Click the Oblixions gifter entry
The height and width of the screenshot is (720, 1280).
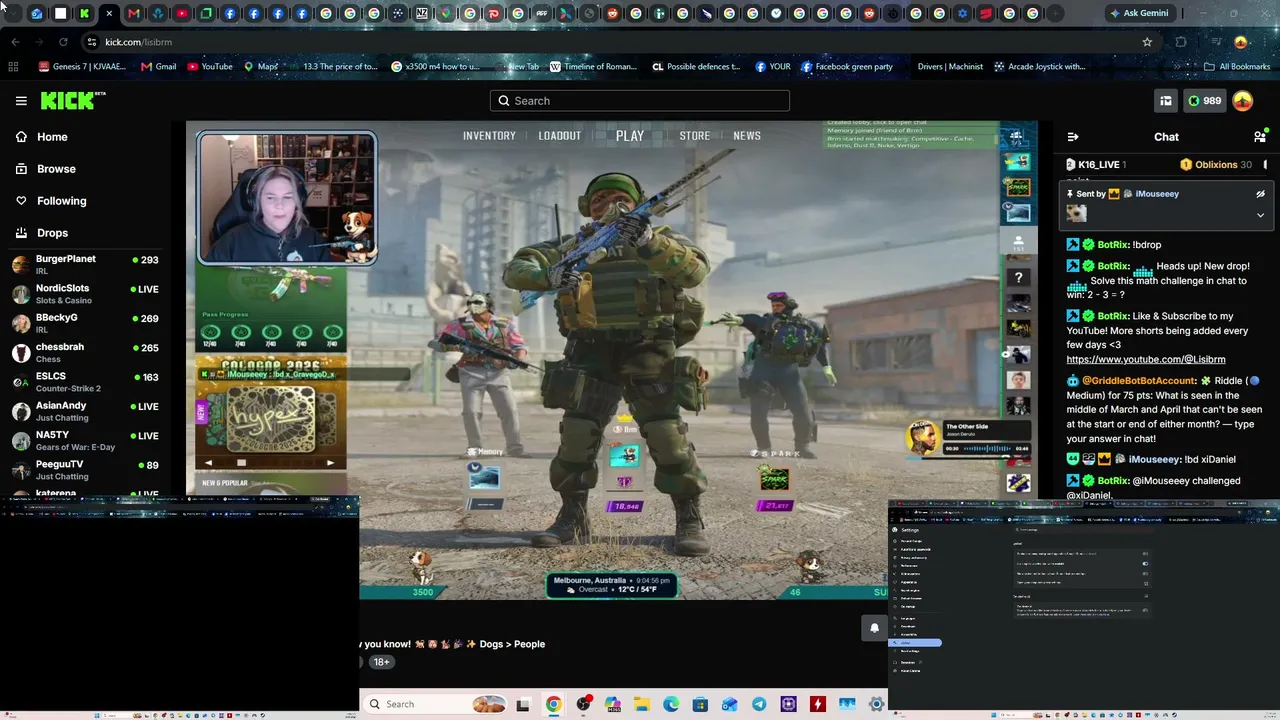point(1215,165)
